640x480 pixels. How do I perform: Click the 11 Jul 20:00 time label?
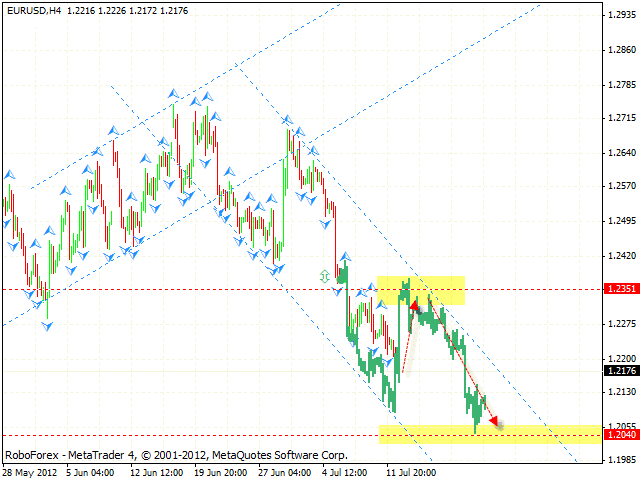click(411, 473)
